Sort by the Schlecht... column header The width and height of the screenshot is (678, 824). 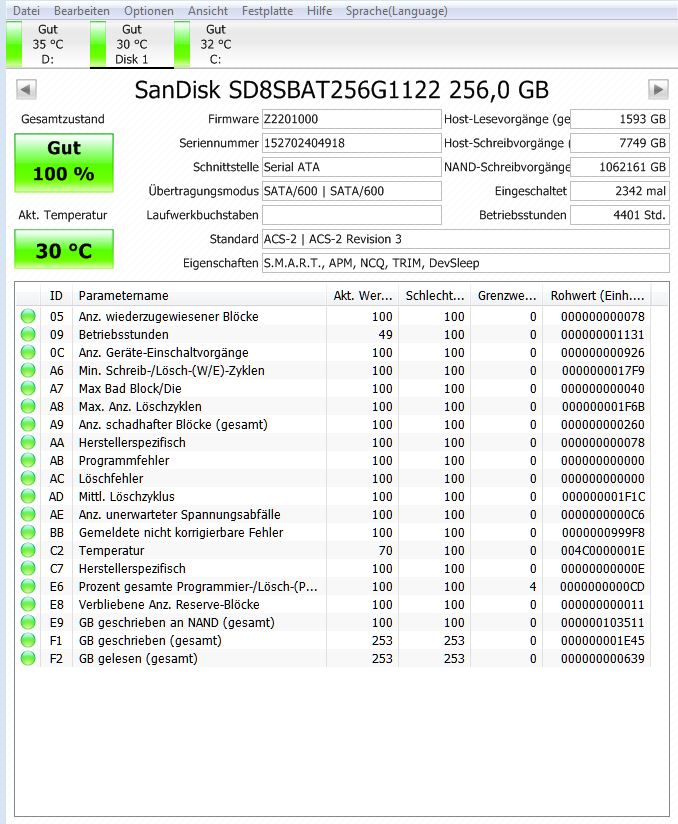tap(434, 295)
